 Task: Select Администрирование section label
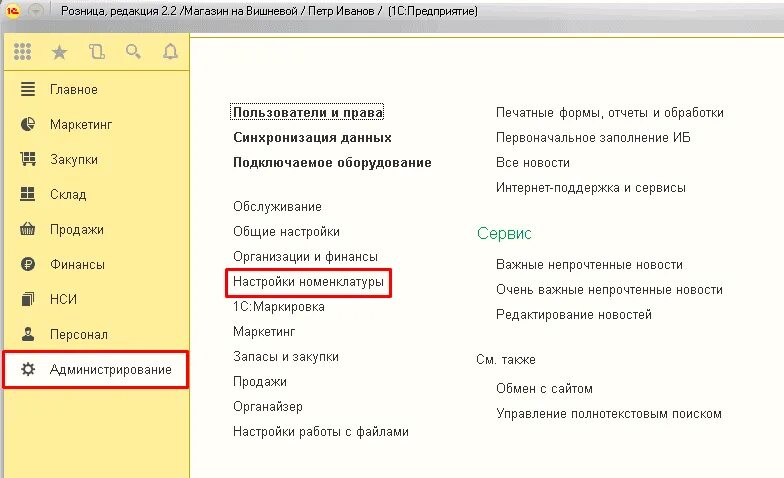[x=110, y=370]
